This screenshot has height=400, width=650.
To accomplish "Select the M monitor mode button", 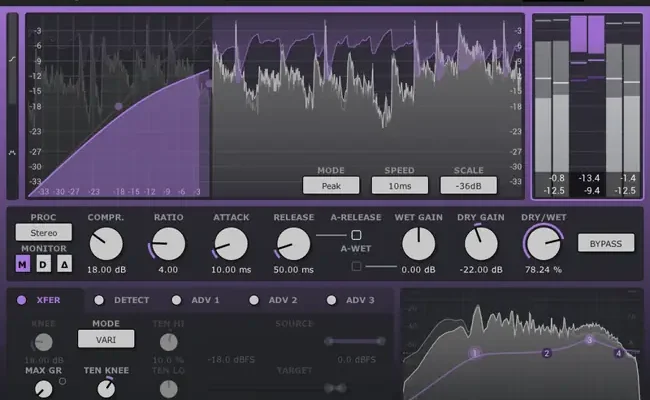I will (x=23, y=264).
